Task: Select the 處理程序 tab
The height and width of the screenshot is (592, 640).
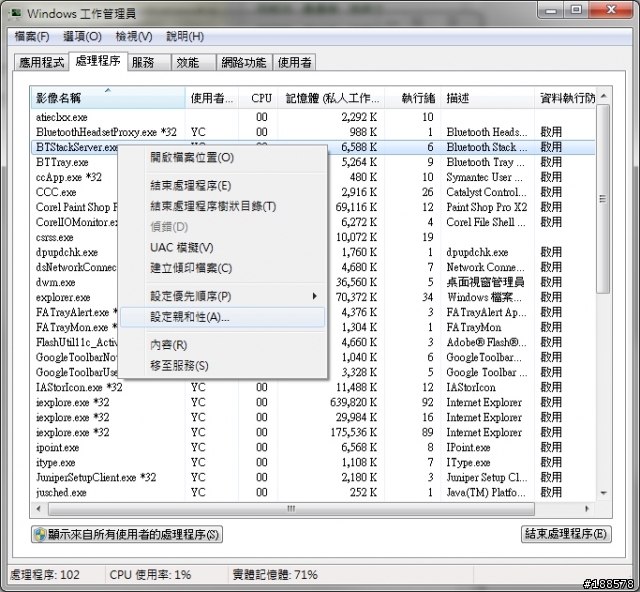Action: click(98, 61)
